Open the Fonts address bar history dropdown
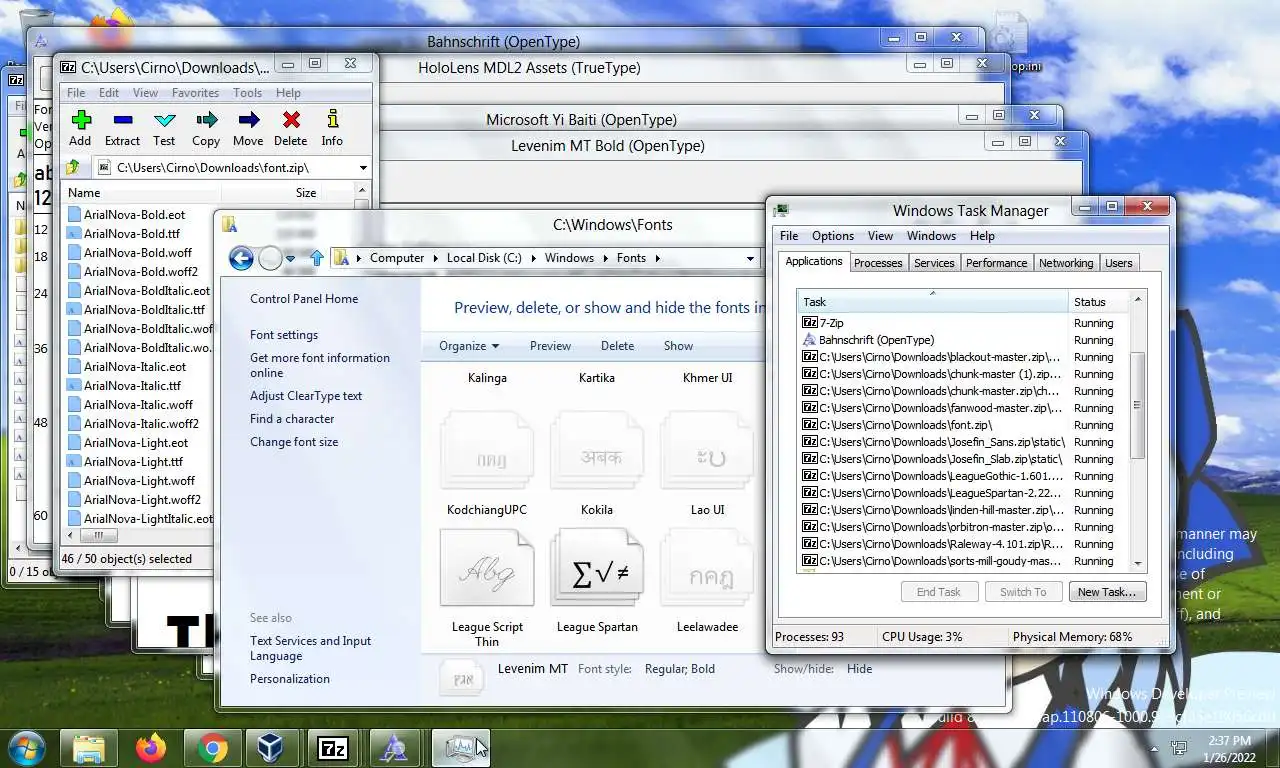Screen dimensions: 1280x768 point(750,258)
